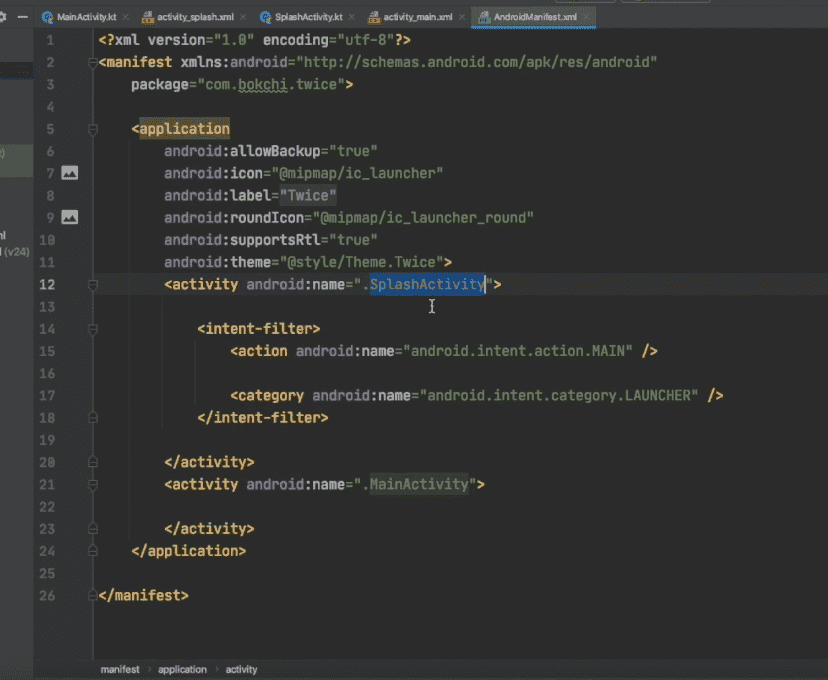Close the SplashActivity.kt tab
This screenshot has height=680, width=828.
tap(352, 18)
